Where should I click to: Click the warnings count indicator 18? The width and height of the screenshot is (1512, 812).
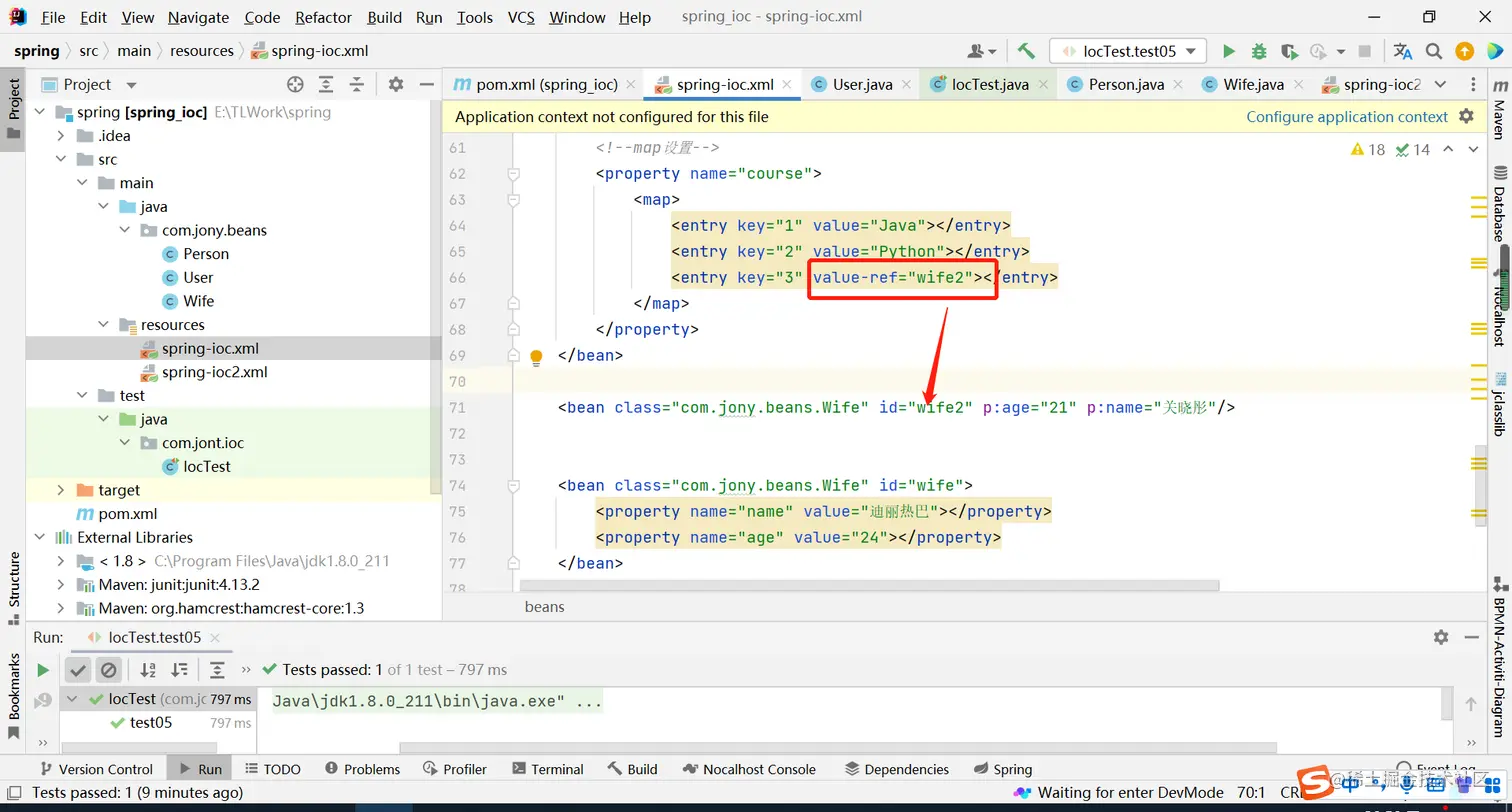(1368, 149)
